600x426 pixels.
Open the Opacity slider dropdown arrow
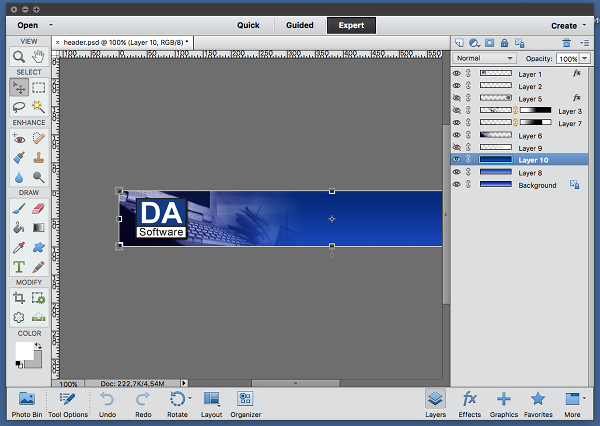tap(585, 58)
